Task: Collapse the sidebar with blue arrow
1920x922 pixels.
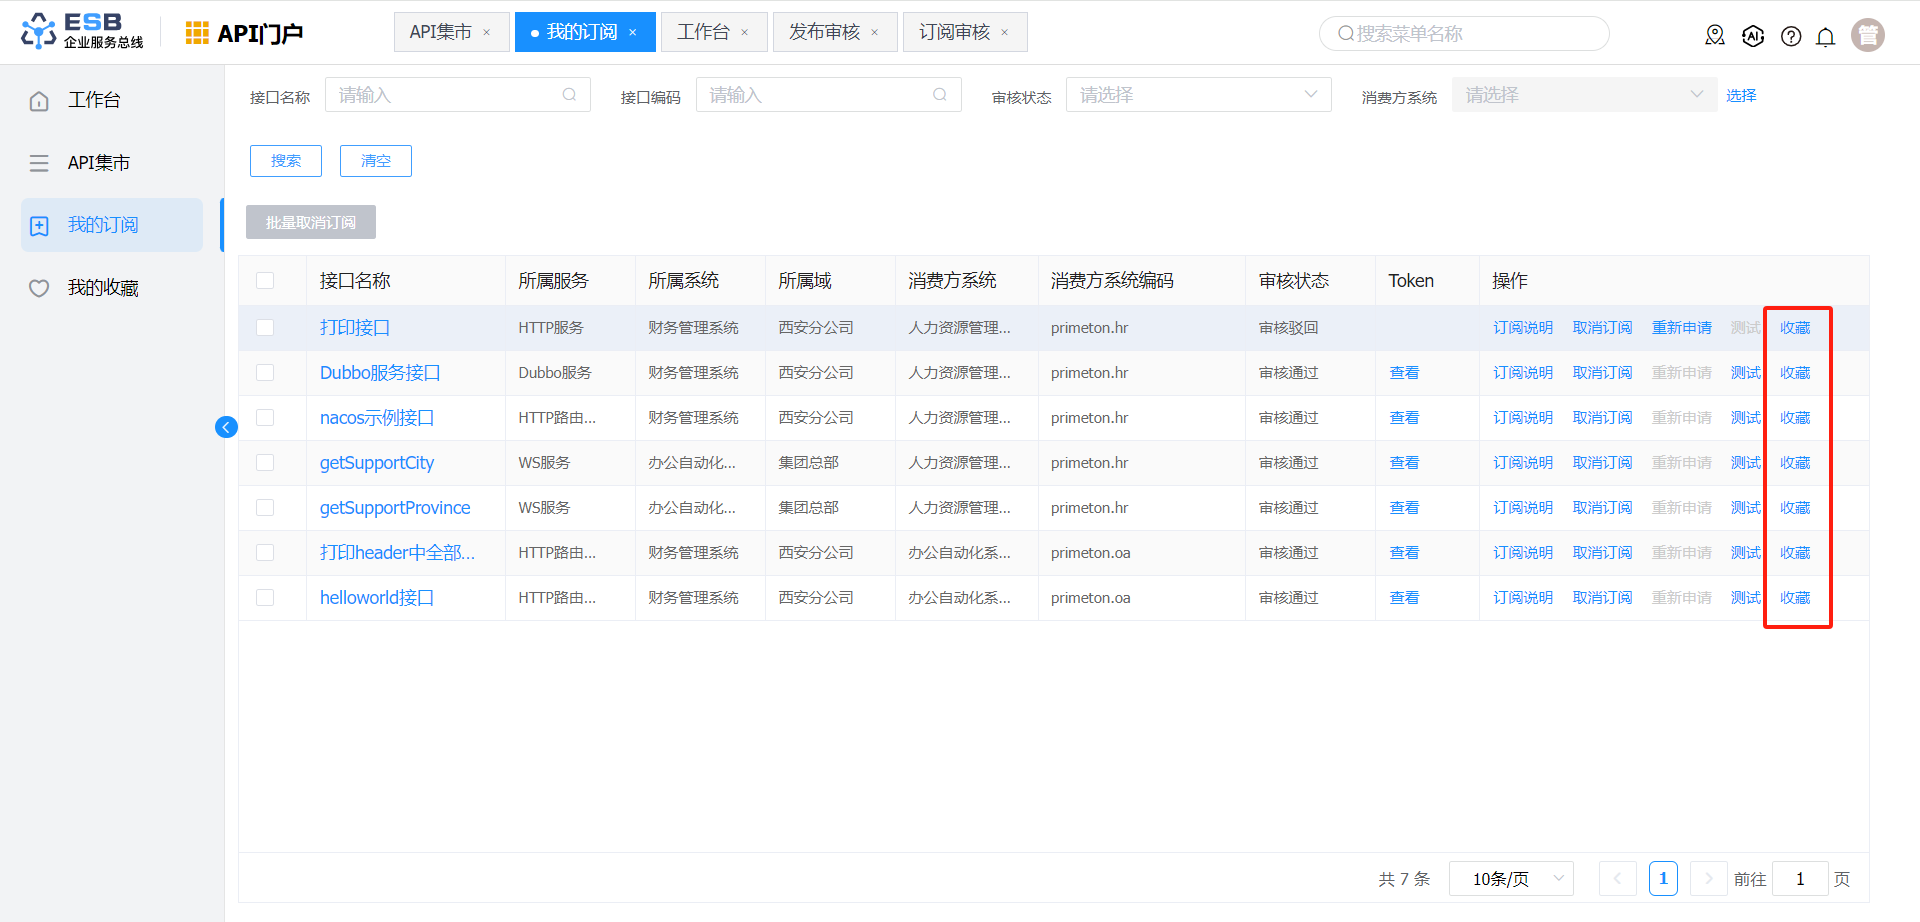Action: pos(226,428)
